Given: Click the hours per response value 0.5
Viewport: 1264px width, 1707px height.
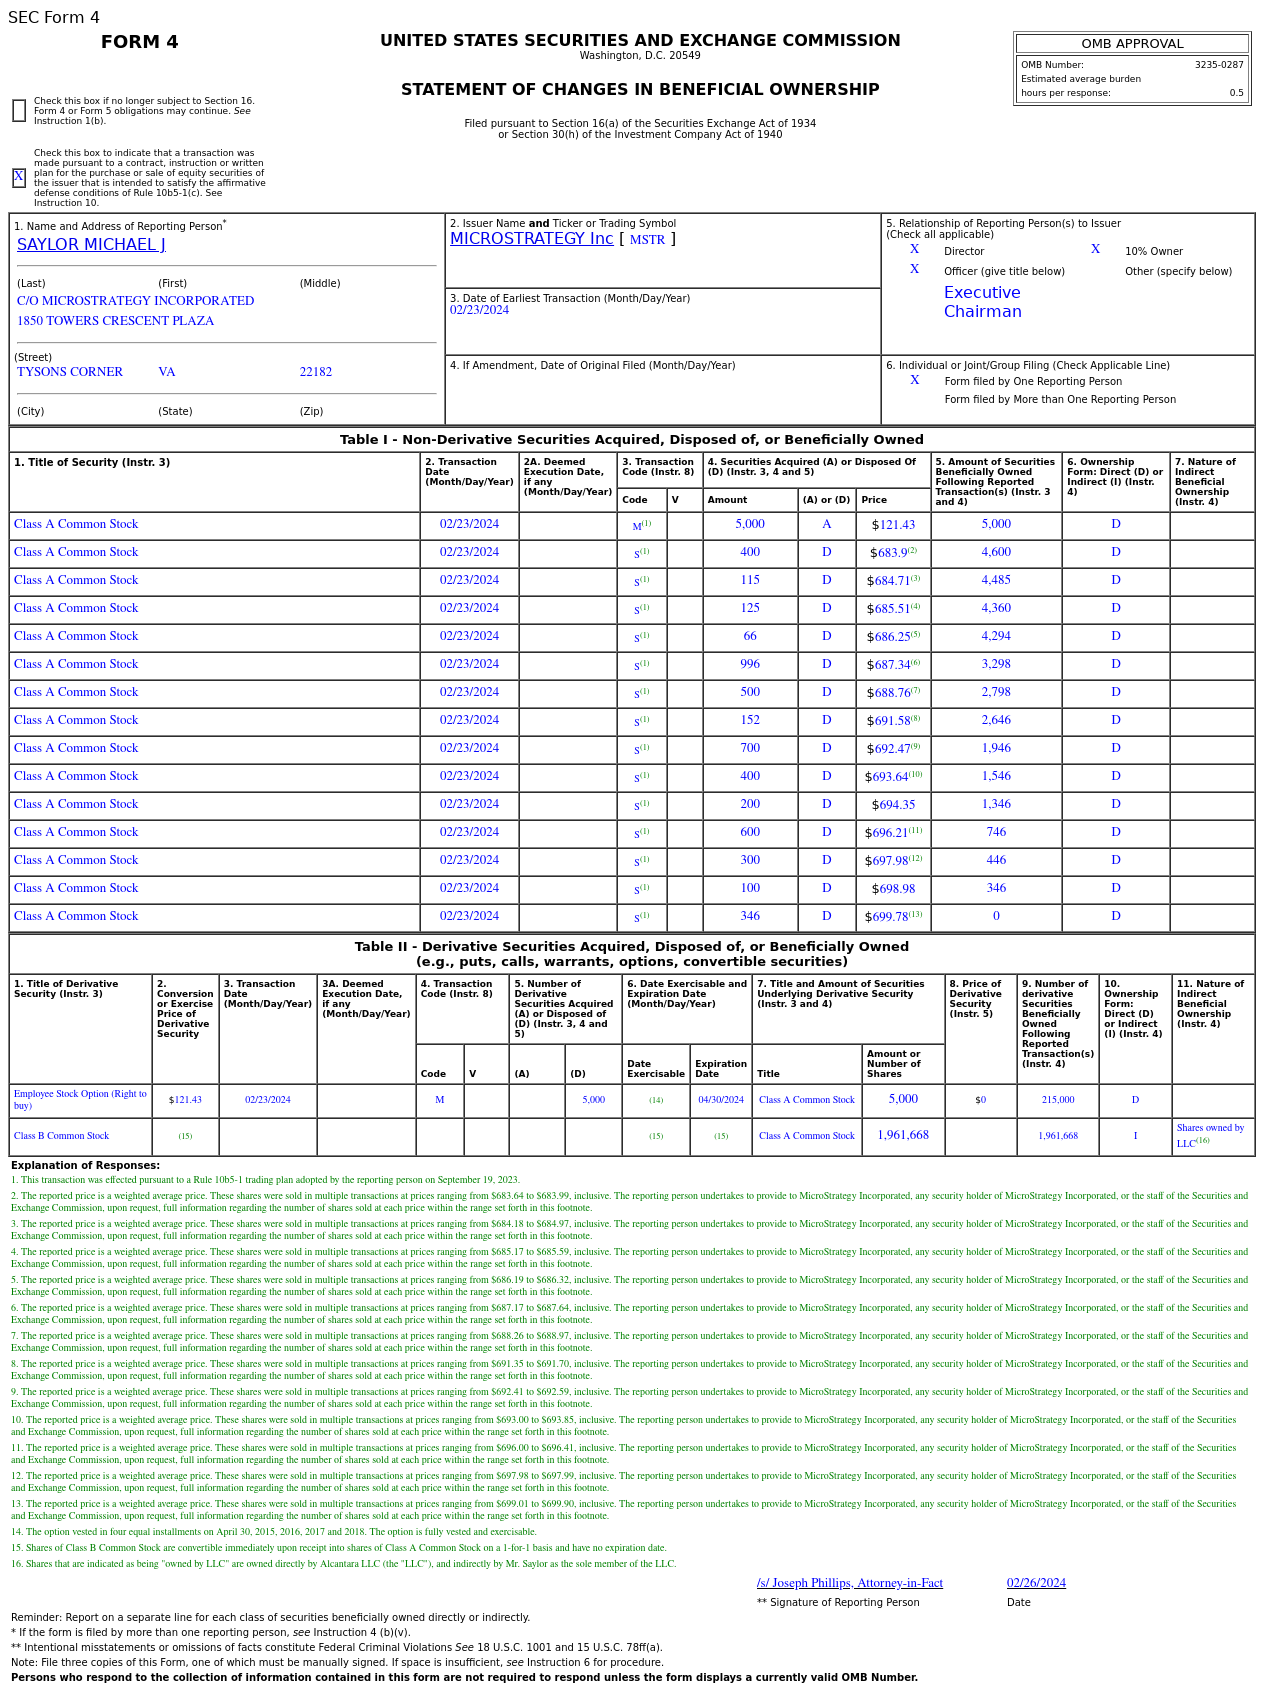Looking at the screenshot, I should point(1237,93).
